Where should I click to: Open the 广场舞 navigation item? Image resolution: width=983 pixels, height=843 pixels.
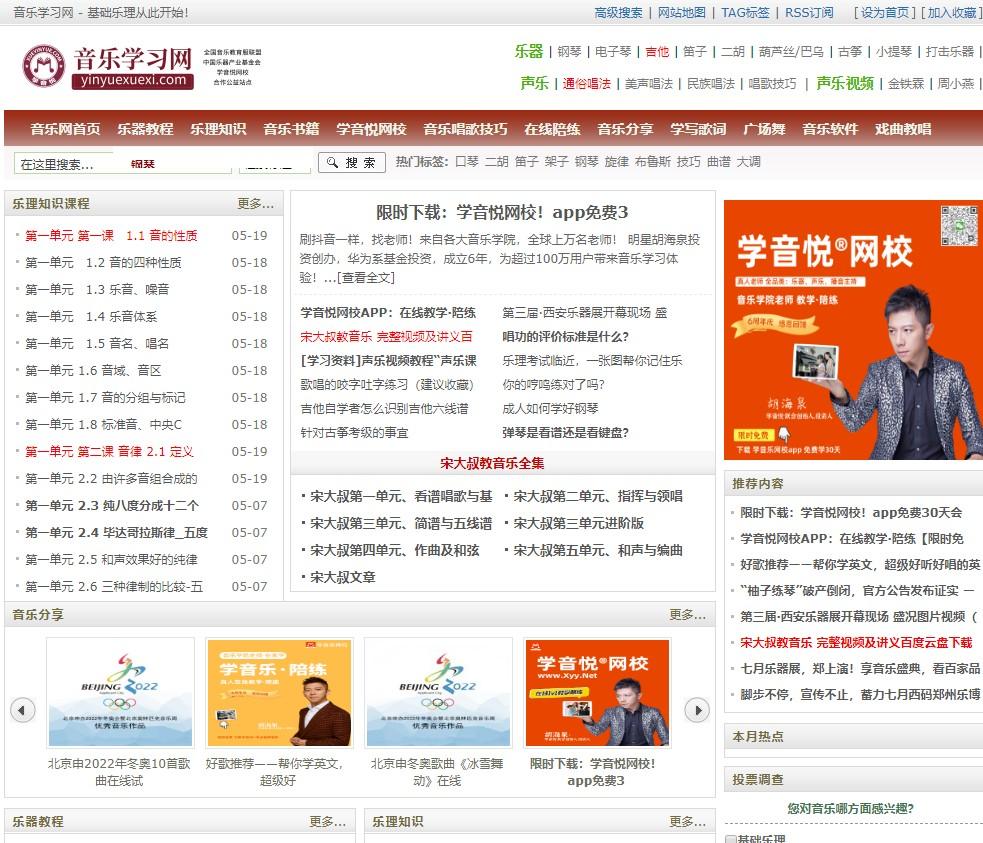click(x=764, y=129)
